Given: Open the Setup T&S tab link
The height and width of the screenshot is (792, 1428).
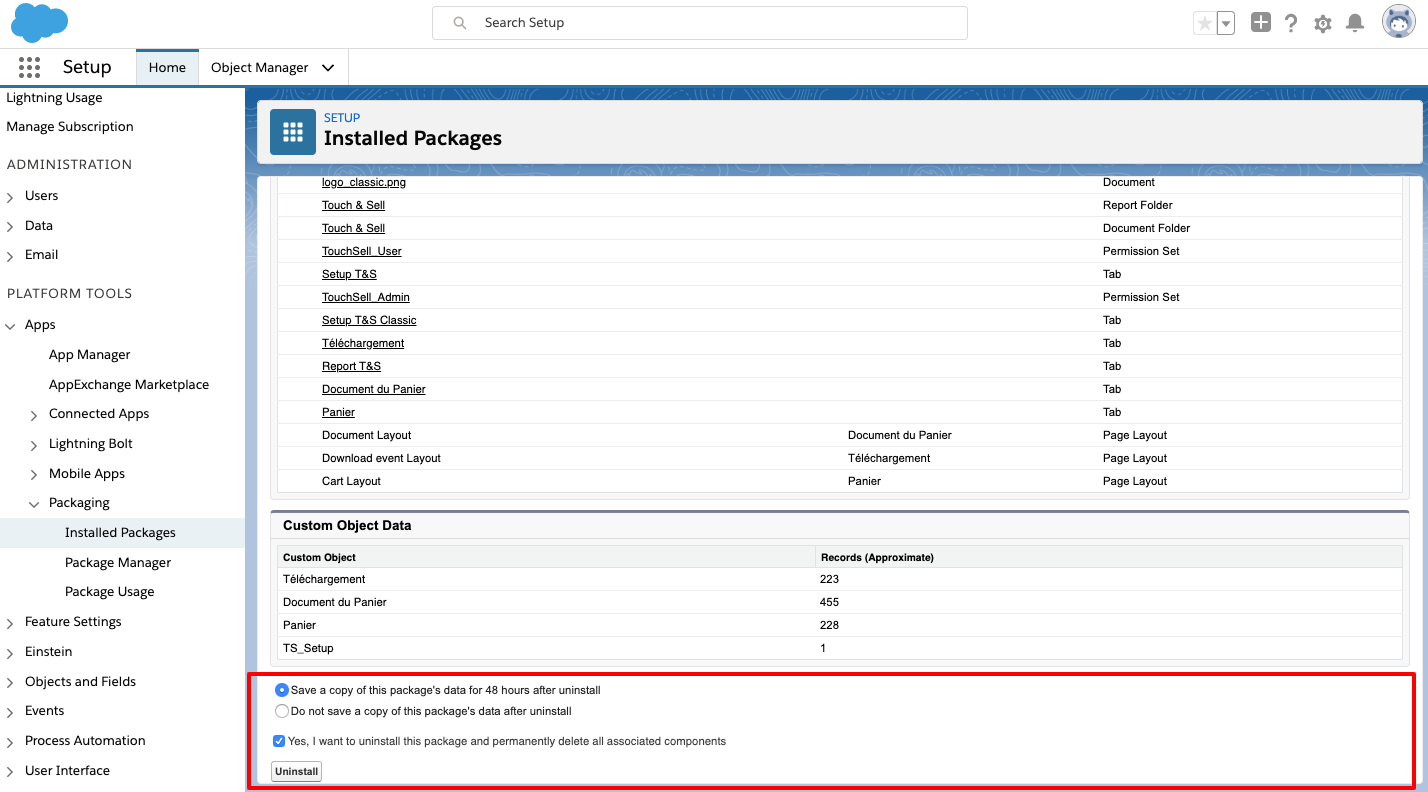Looking at the screenshot, I should [349, 274].
